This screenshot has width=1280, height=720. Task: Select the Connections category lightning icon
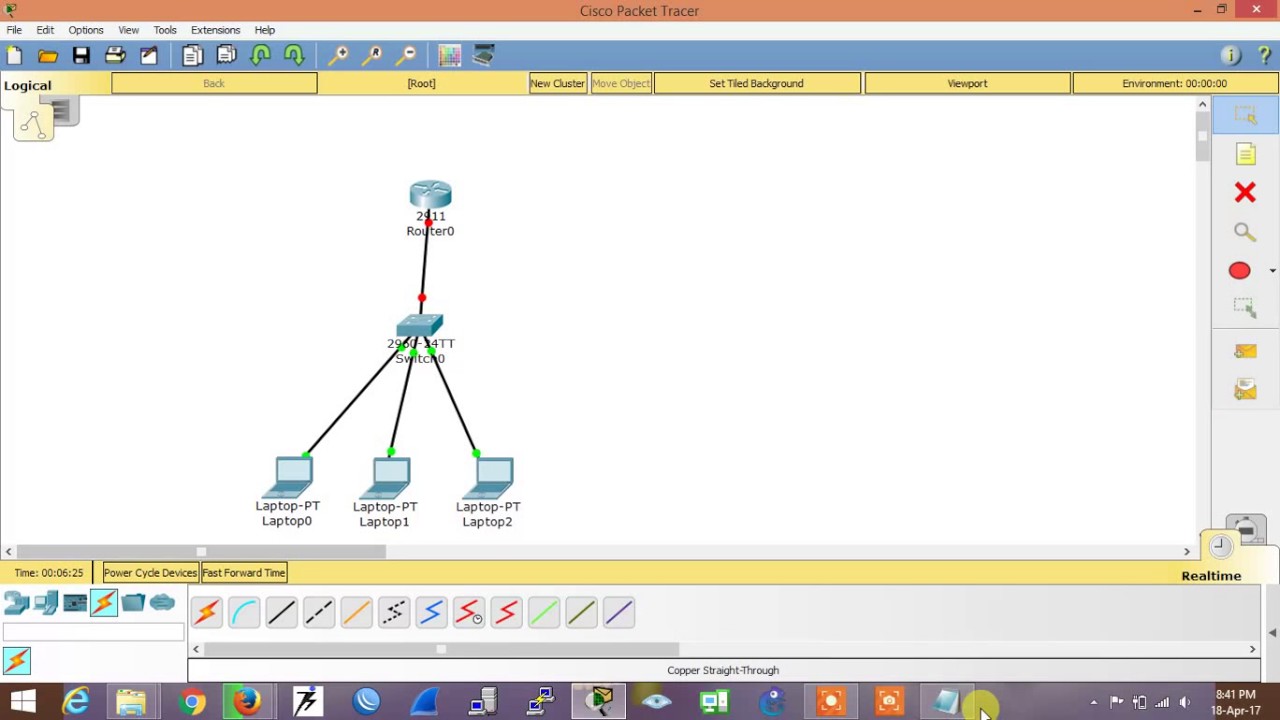[x=104, y=602]
